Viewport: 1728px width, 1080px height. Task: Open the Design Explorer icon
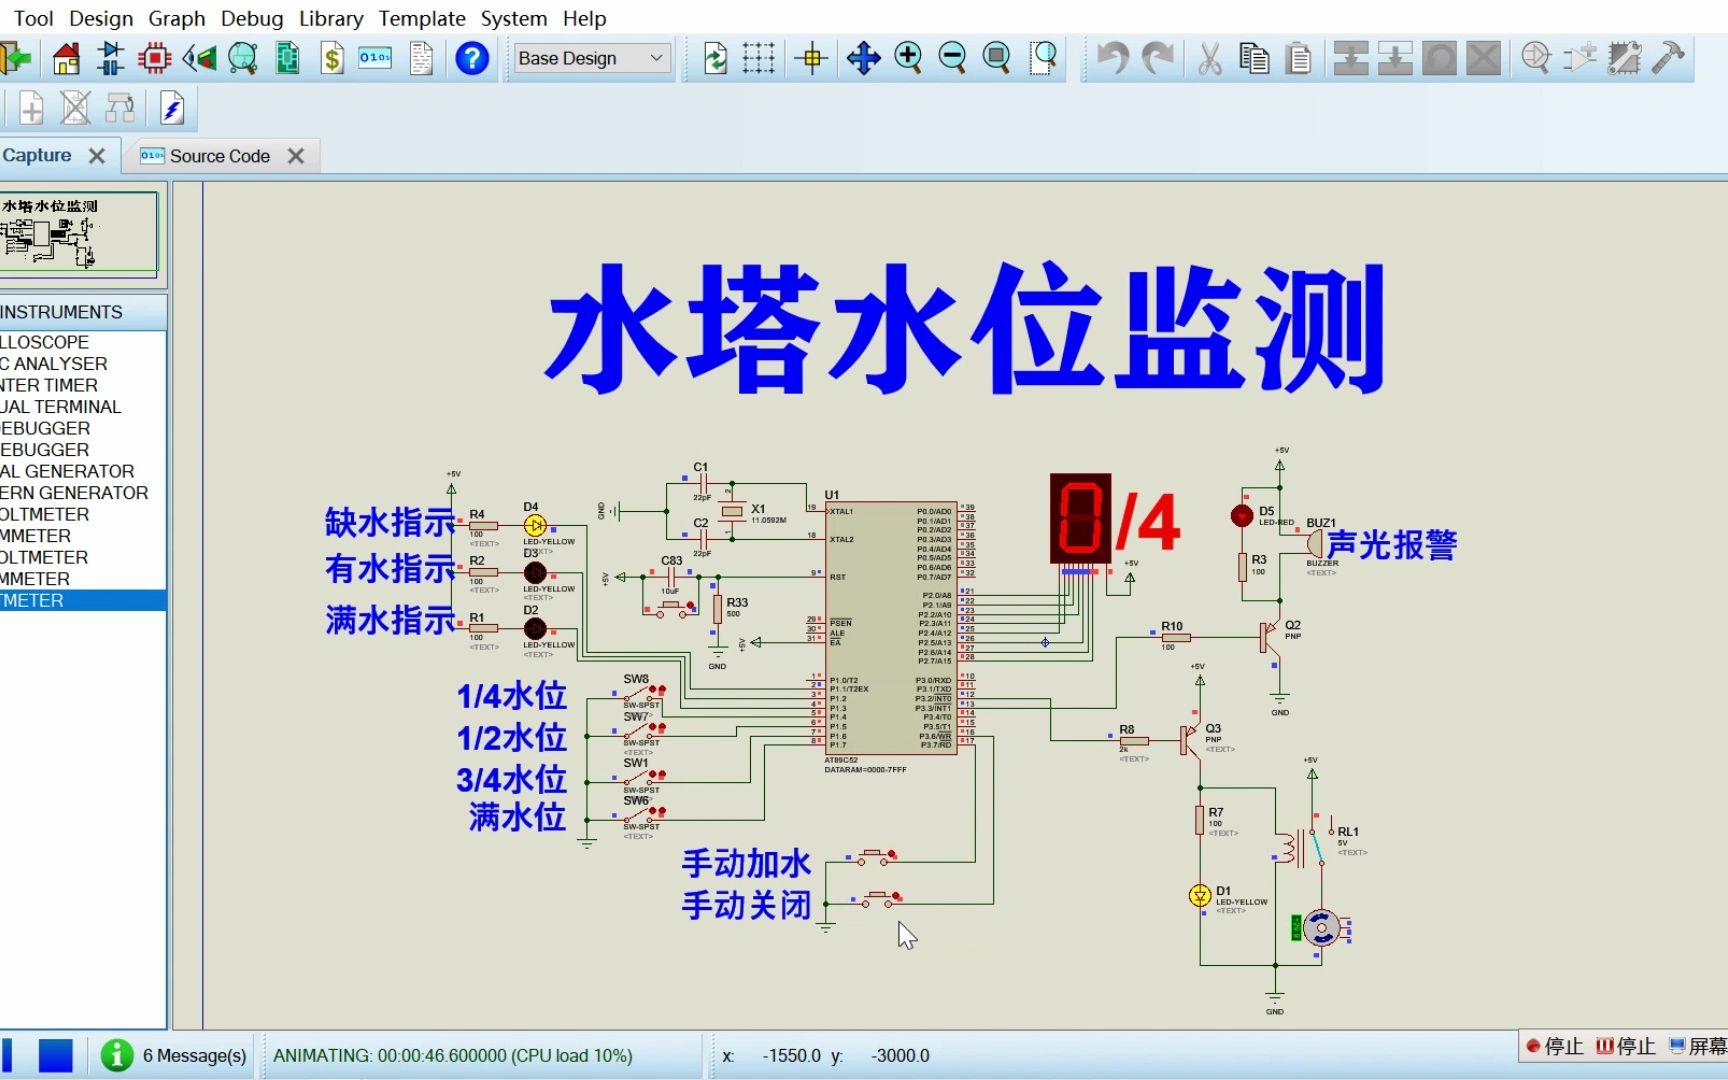click(x=288, y=58)
